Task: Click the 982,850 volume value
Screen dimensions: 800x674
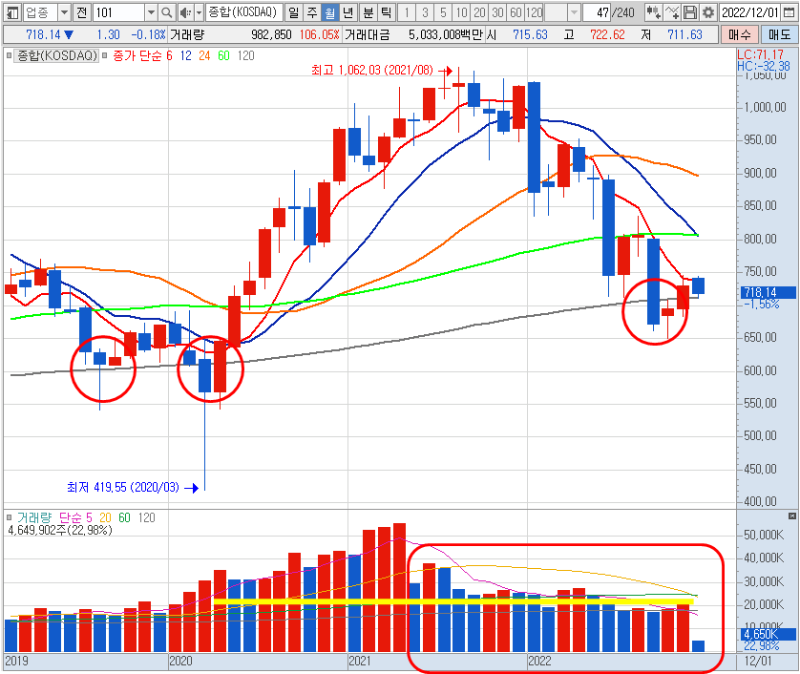Action: 271,35
